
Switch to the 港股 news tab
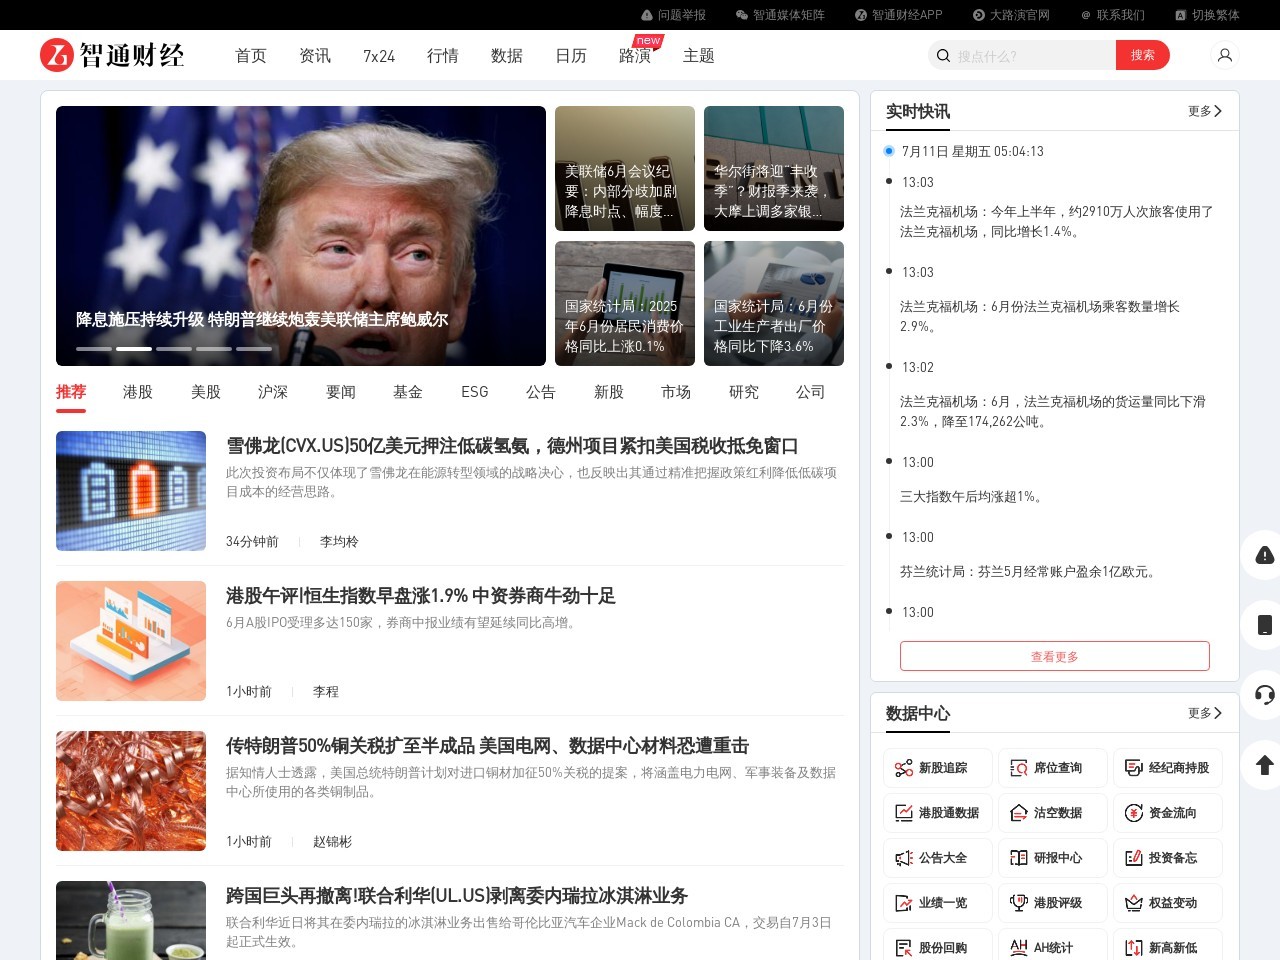(x=137, y=392)
